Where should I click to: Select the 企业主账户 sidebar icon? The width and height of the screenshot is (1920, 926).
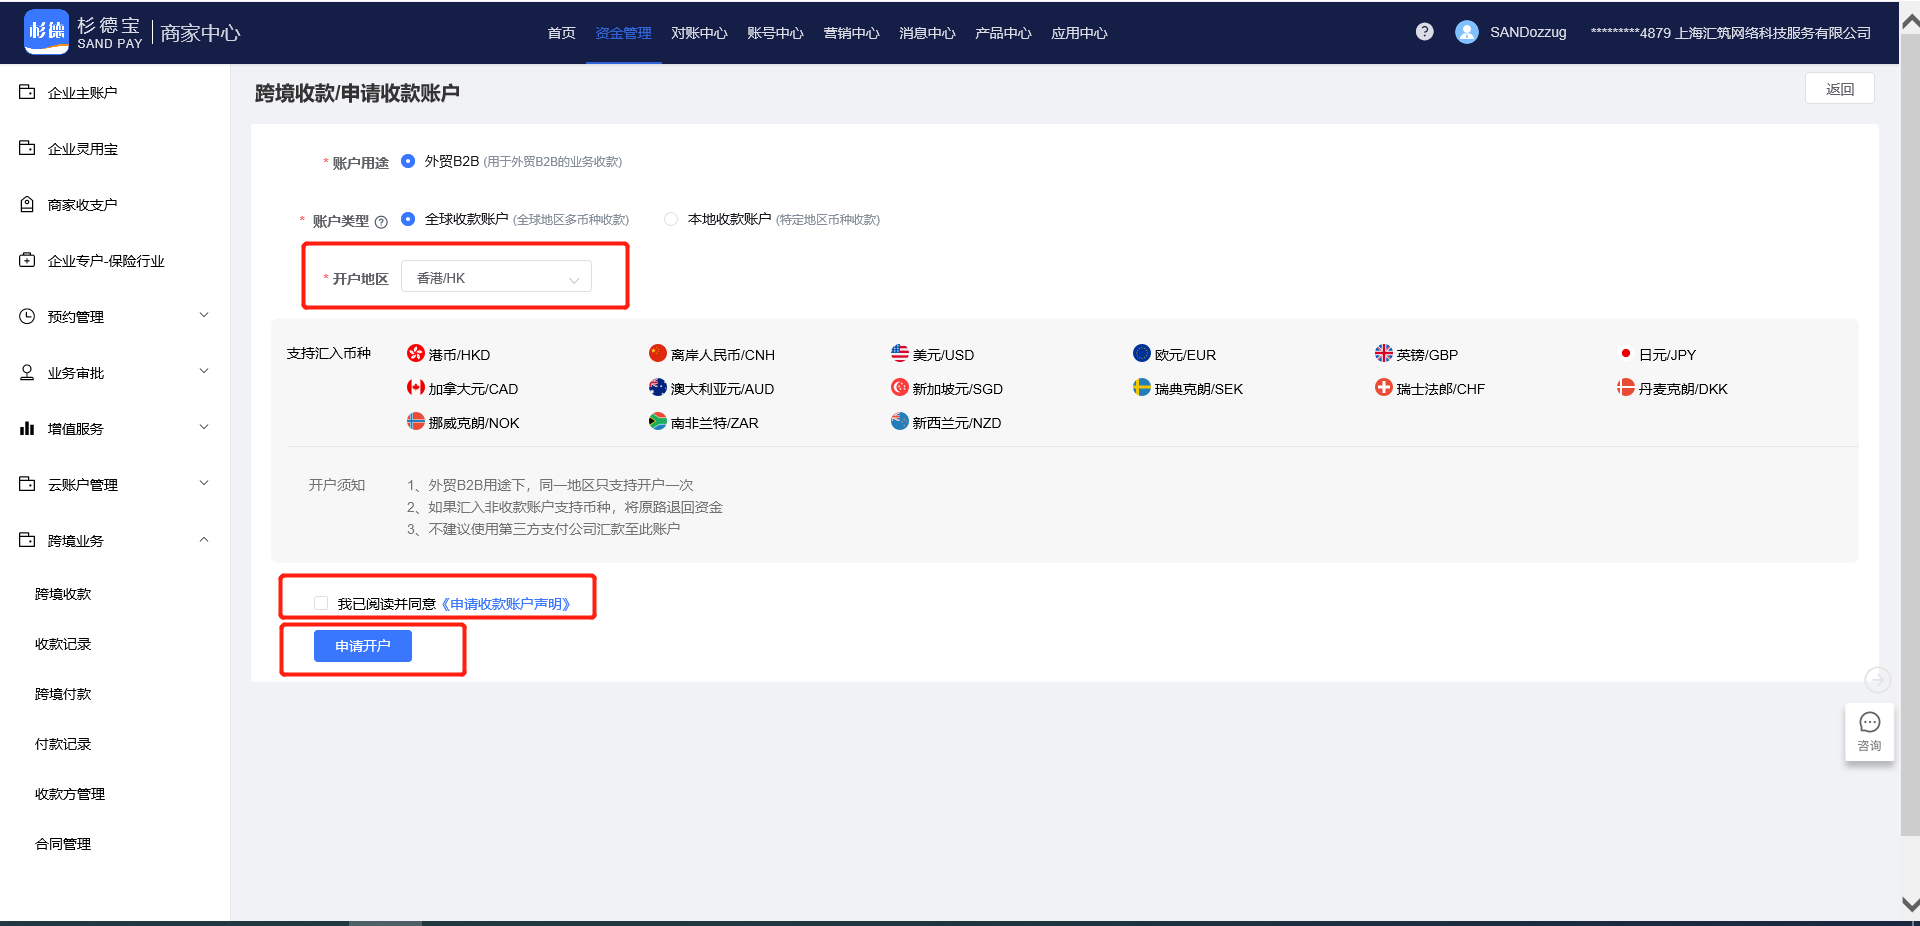tap(26, 92)
